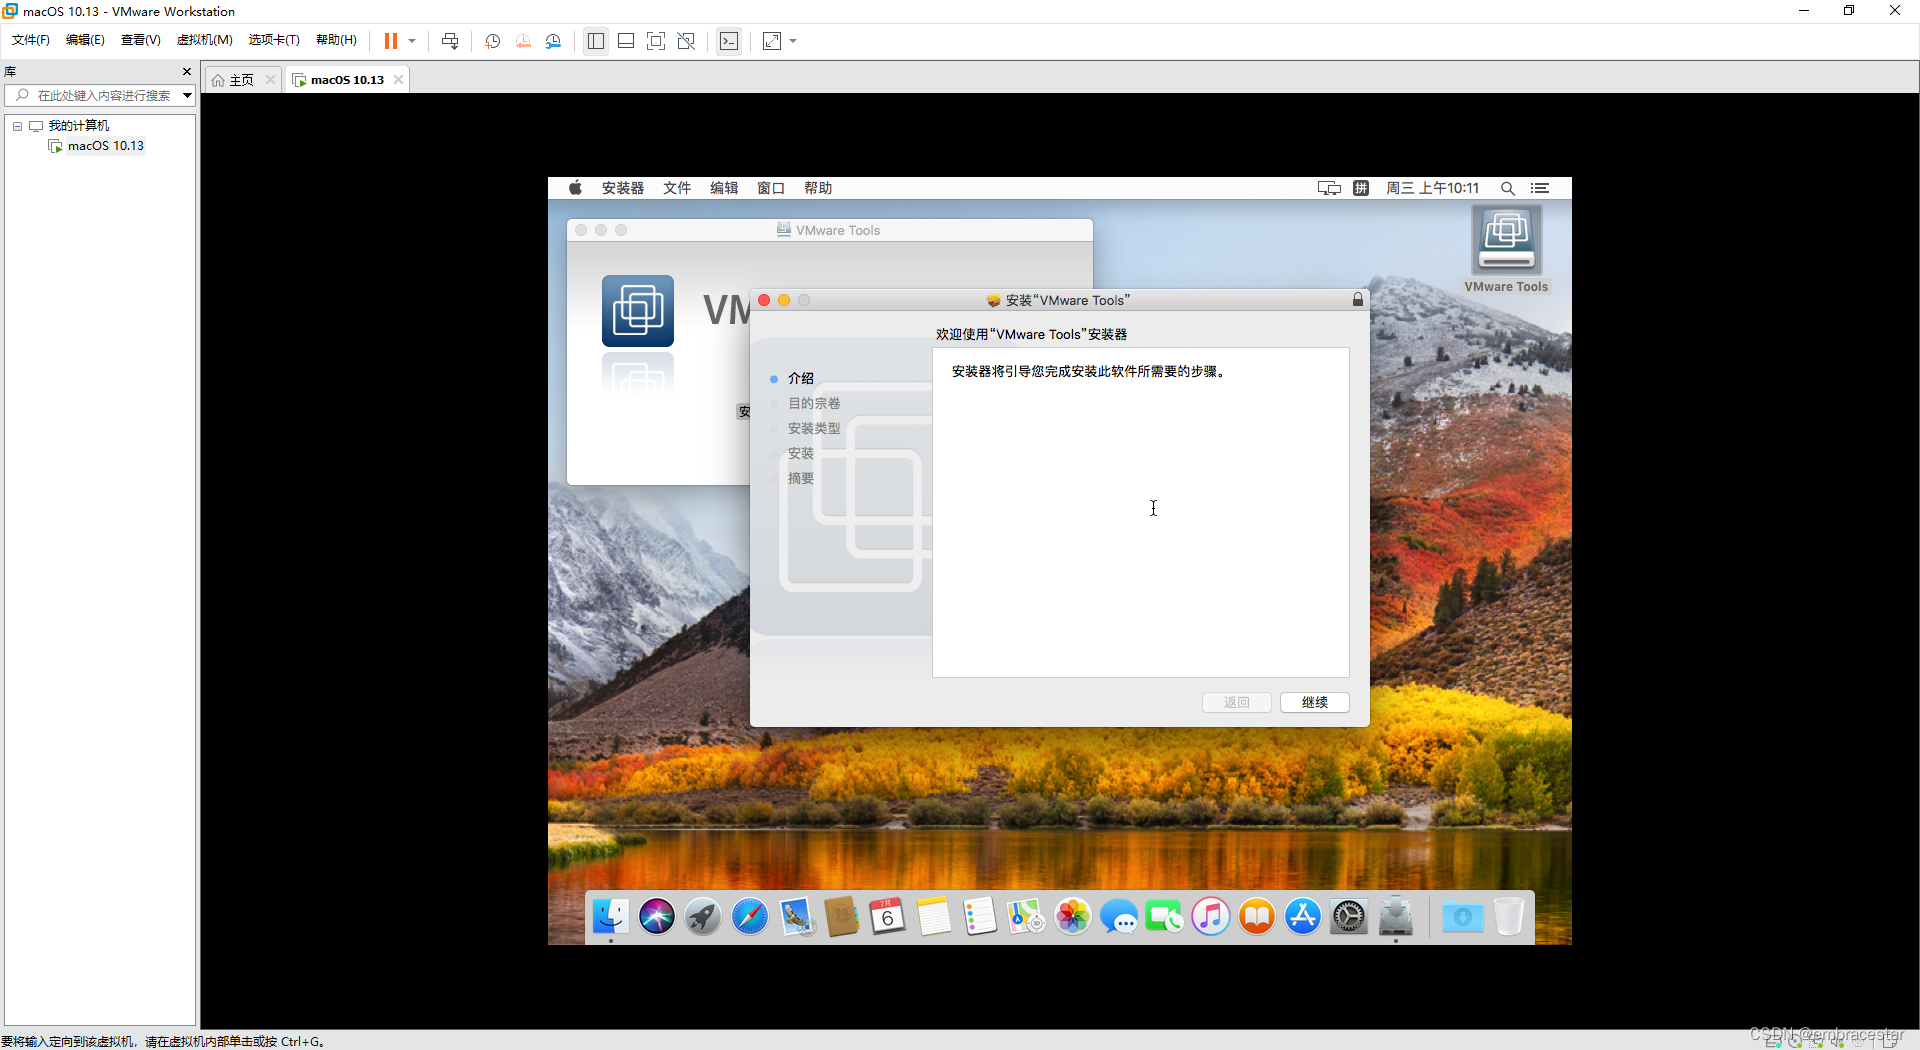Open Finder from the Dock
1920x1050 pixels.
(610, 916)
